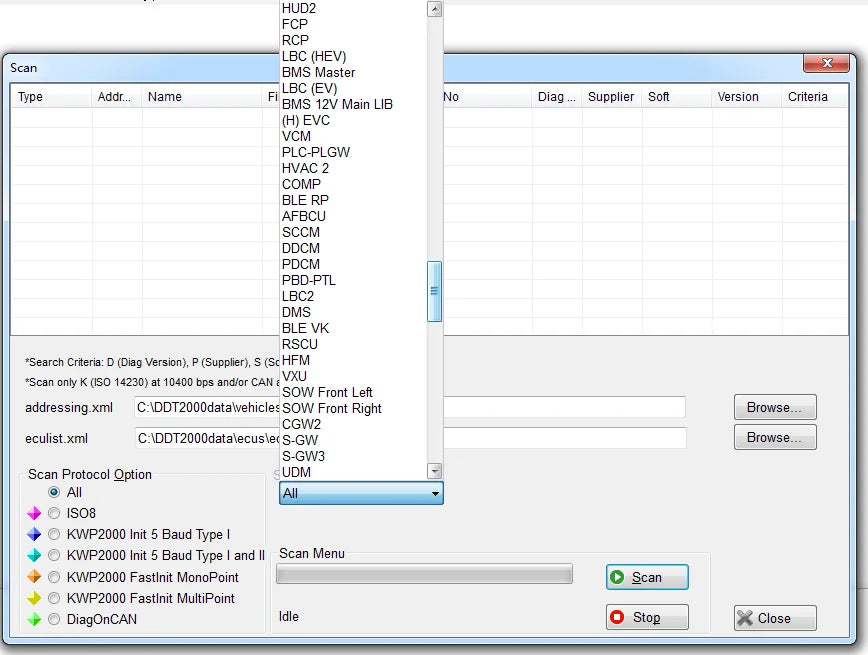Click the yellow diamond icon for FastInit MultiPoint

pyautogui.click(x=34, y=598)
